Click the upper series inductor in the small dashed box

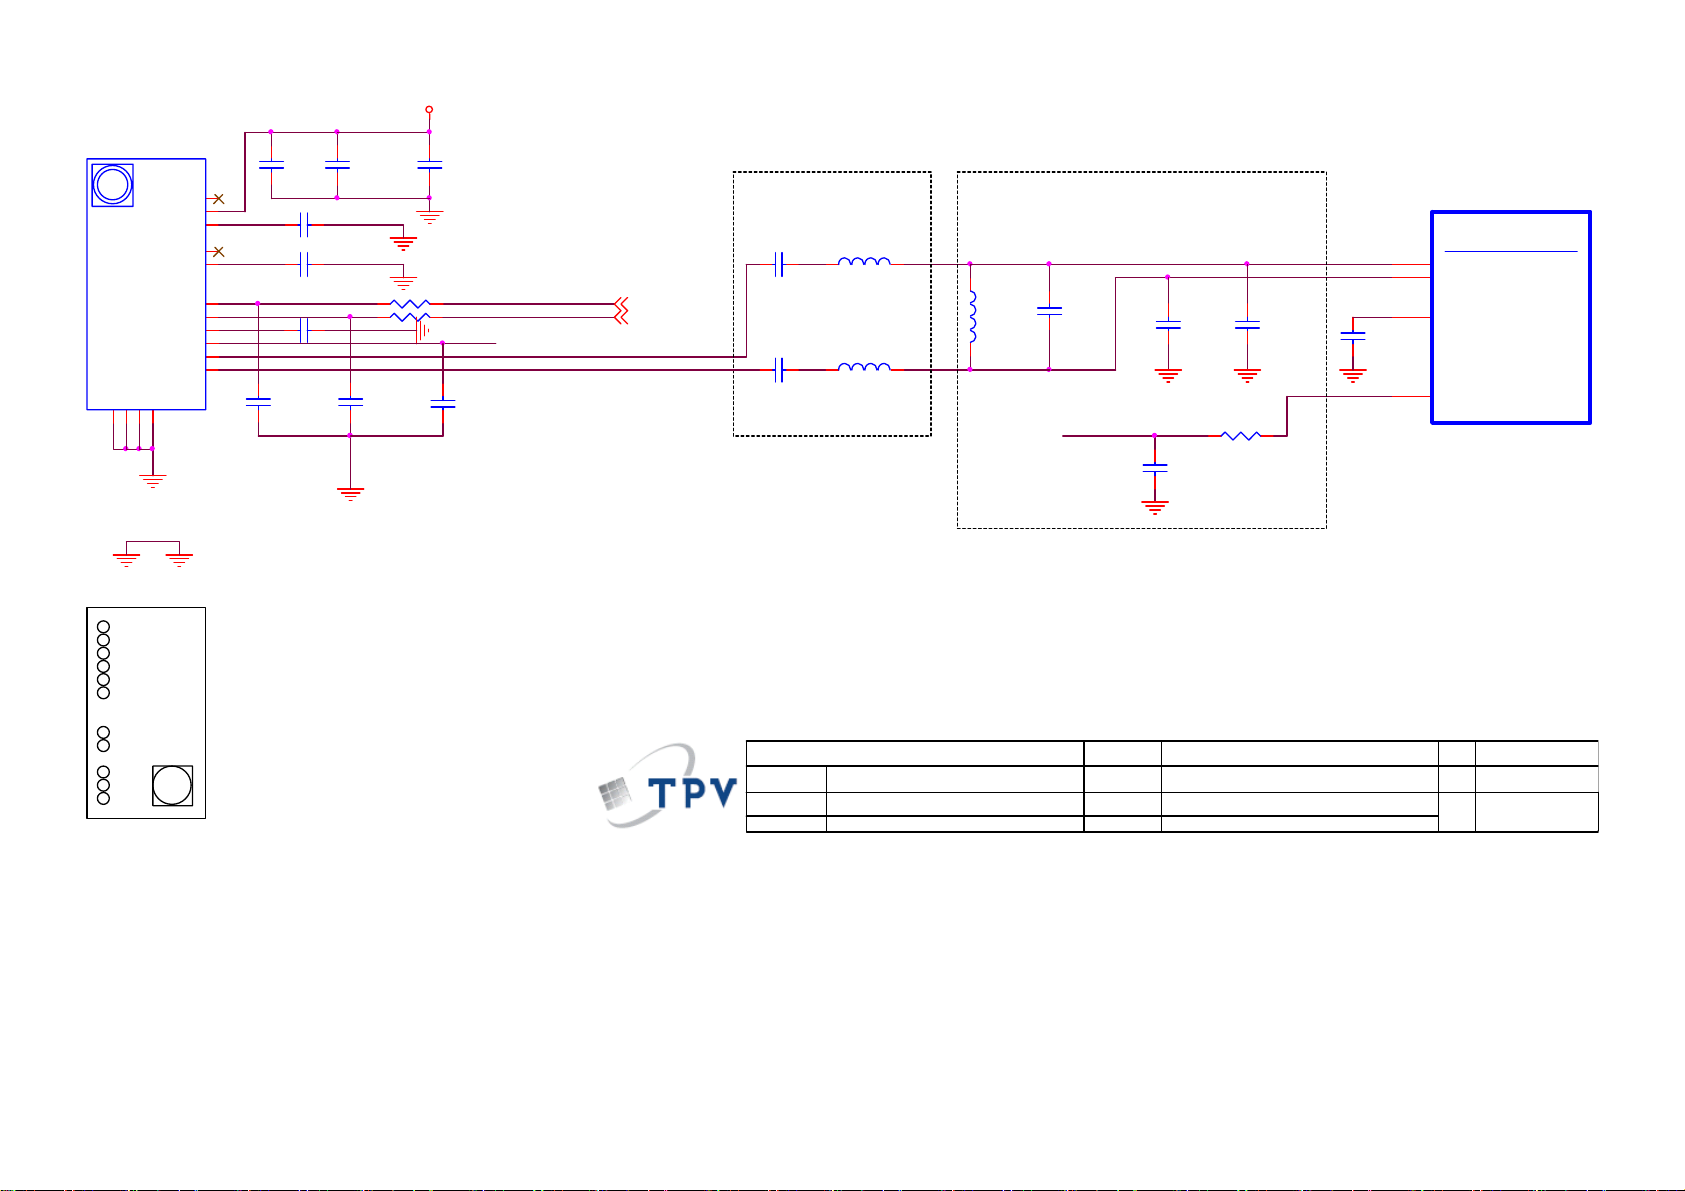click(x=864, y=262)
